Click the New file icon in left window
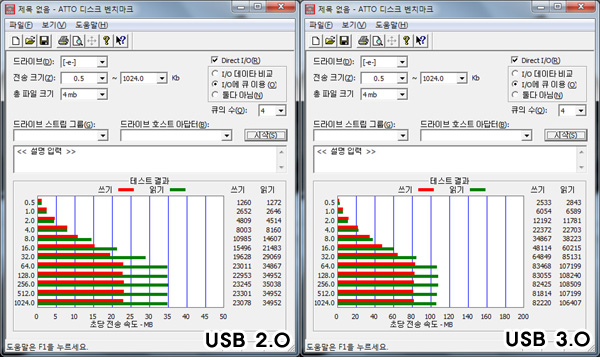This screenshot has height=360, width=600. [x=16, y=41]
